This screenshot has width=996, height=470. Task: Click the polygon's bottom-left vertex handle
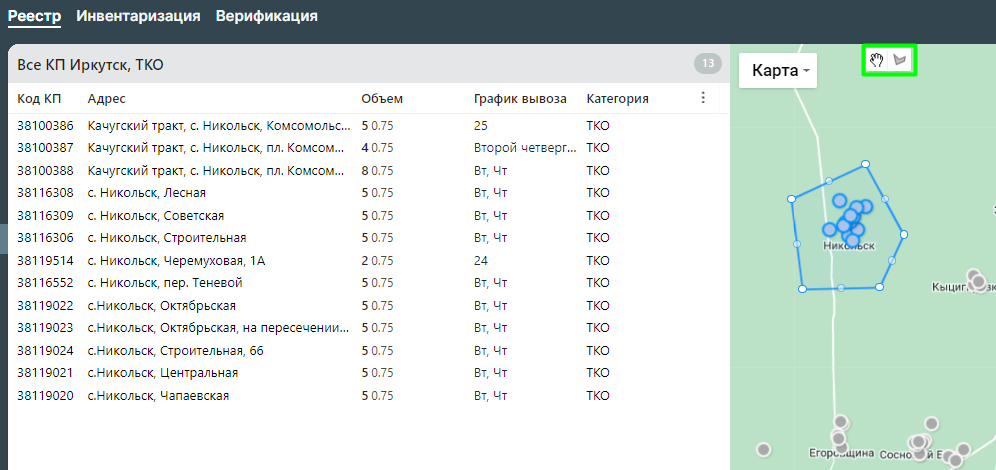tap(803, 289)
